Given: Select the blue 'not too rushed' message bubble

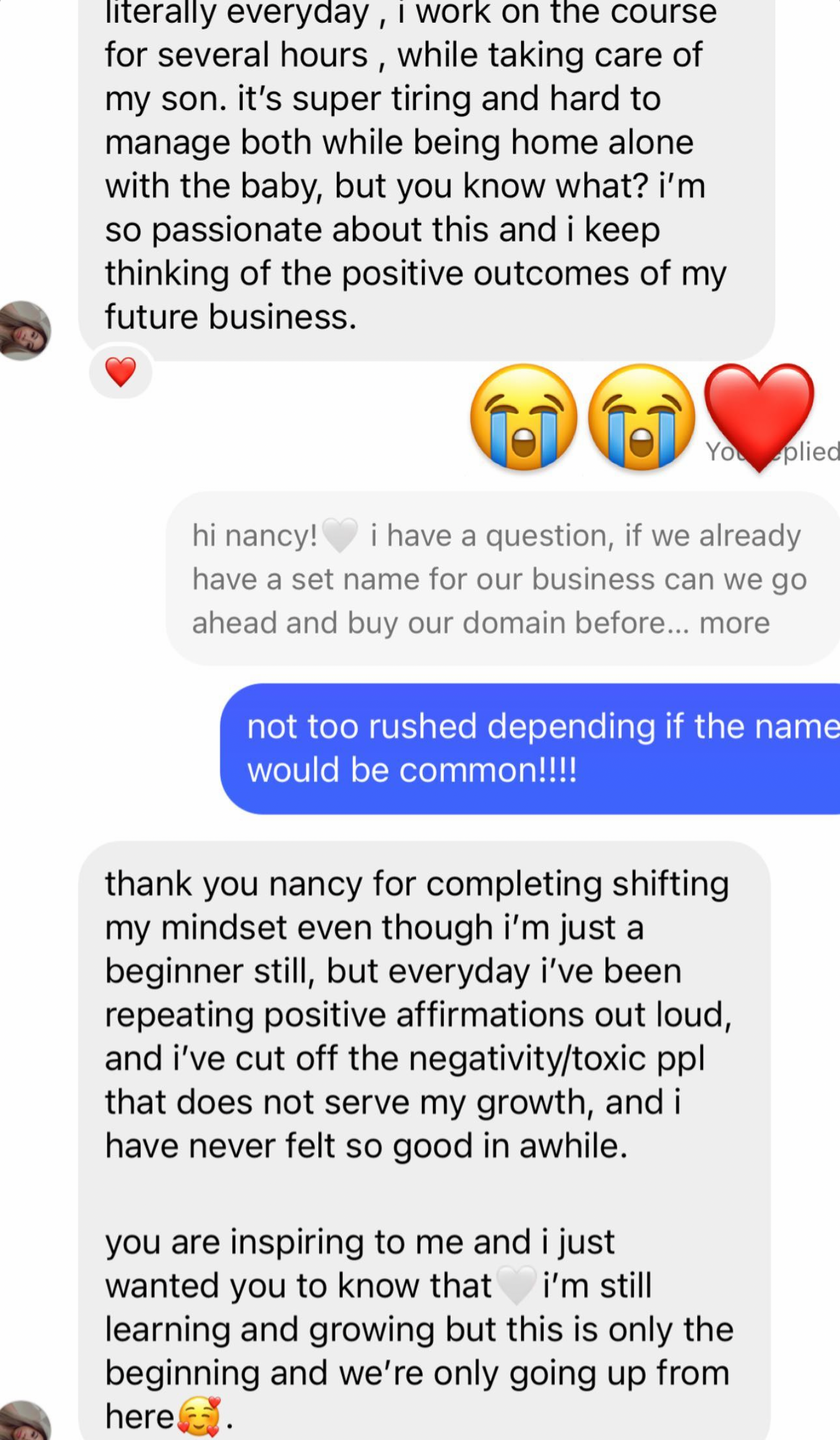Looking at the screenshot, I should pos(530,749).
